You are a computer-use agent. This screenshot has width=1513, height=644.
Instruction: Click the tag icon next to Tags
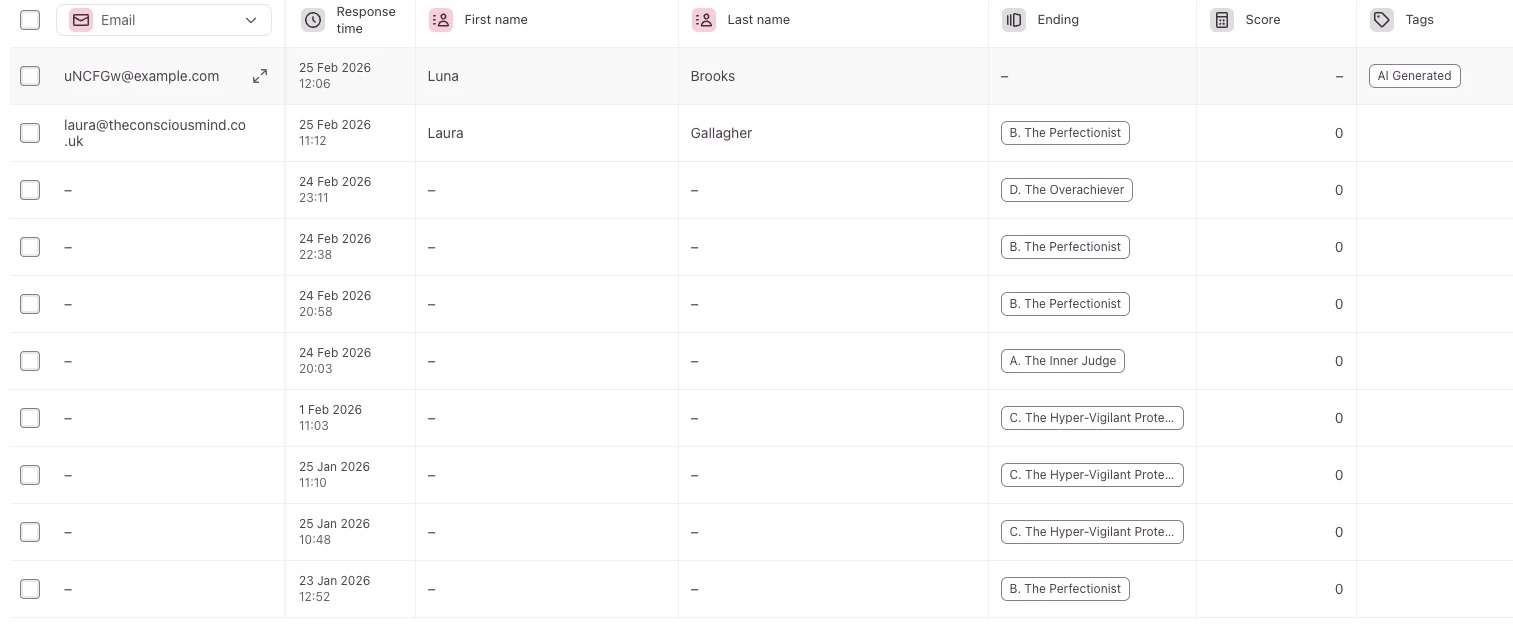coord(1382,20)
